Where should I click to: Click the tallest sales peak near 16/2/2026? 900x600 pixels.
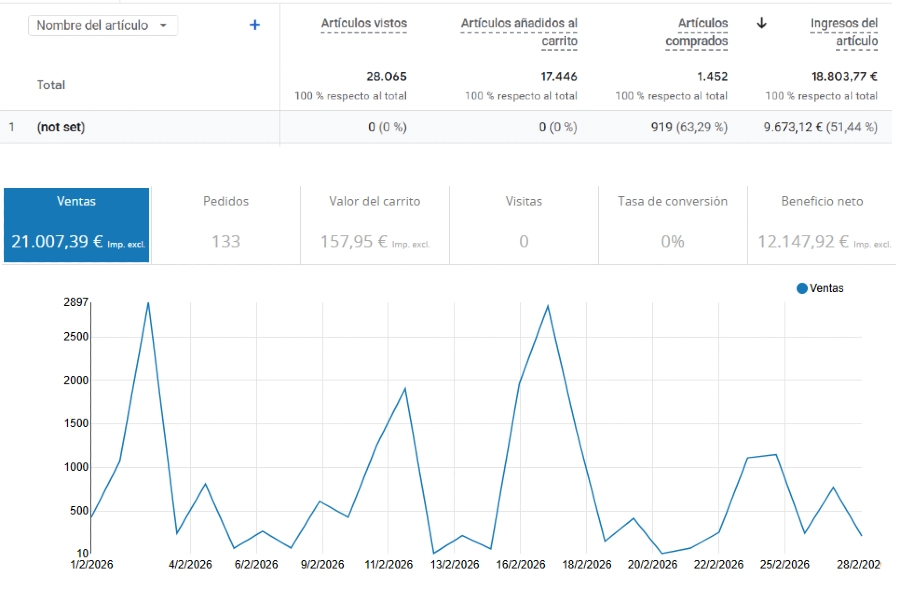pyautogui.click(x=546, y=307)
